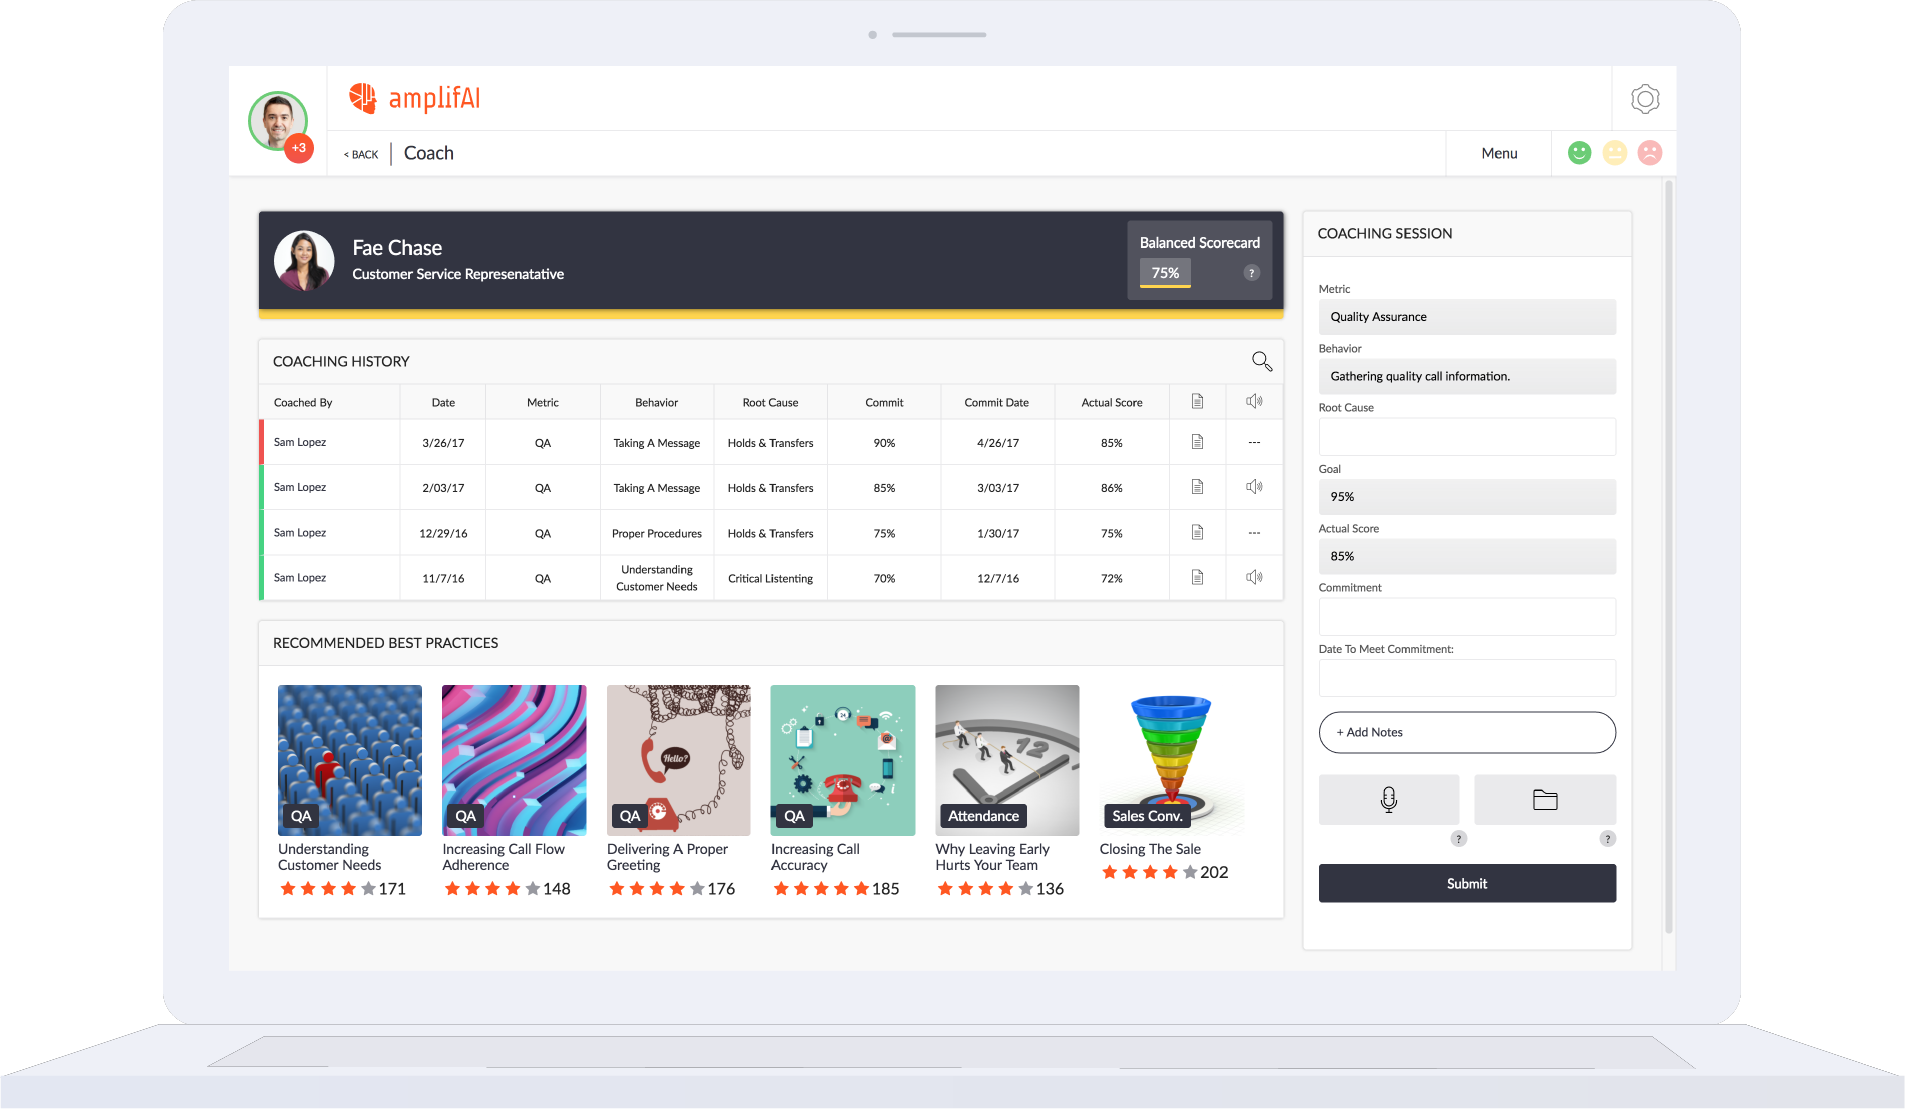
Task: Open Increasing Call Flow Adherence thumbnail
Action: click(x=514, y=760)
